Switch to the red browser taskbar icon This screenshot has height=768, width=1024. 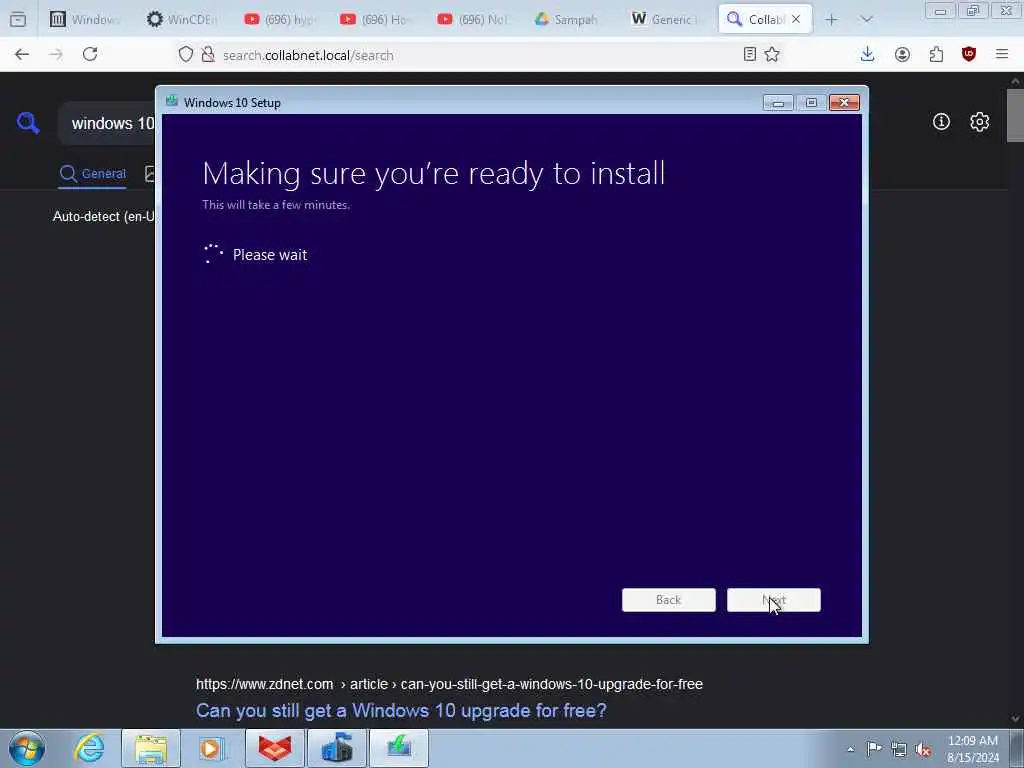274,748
